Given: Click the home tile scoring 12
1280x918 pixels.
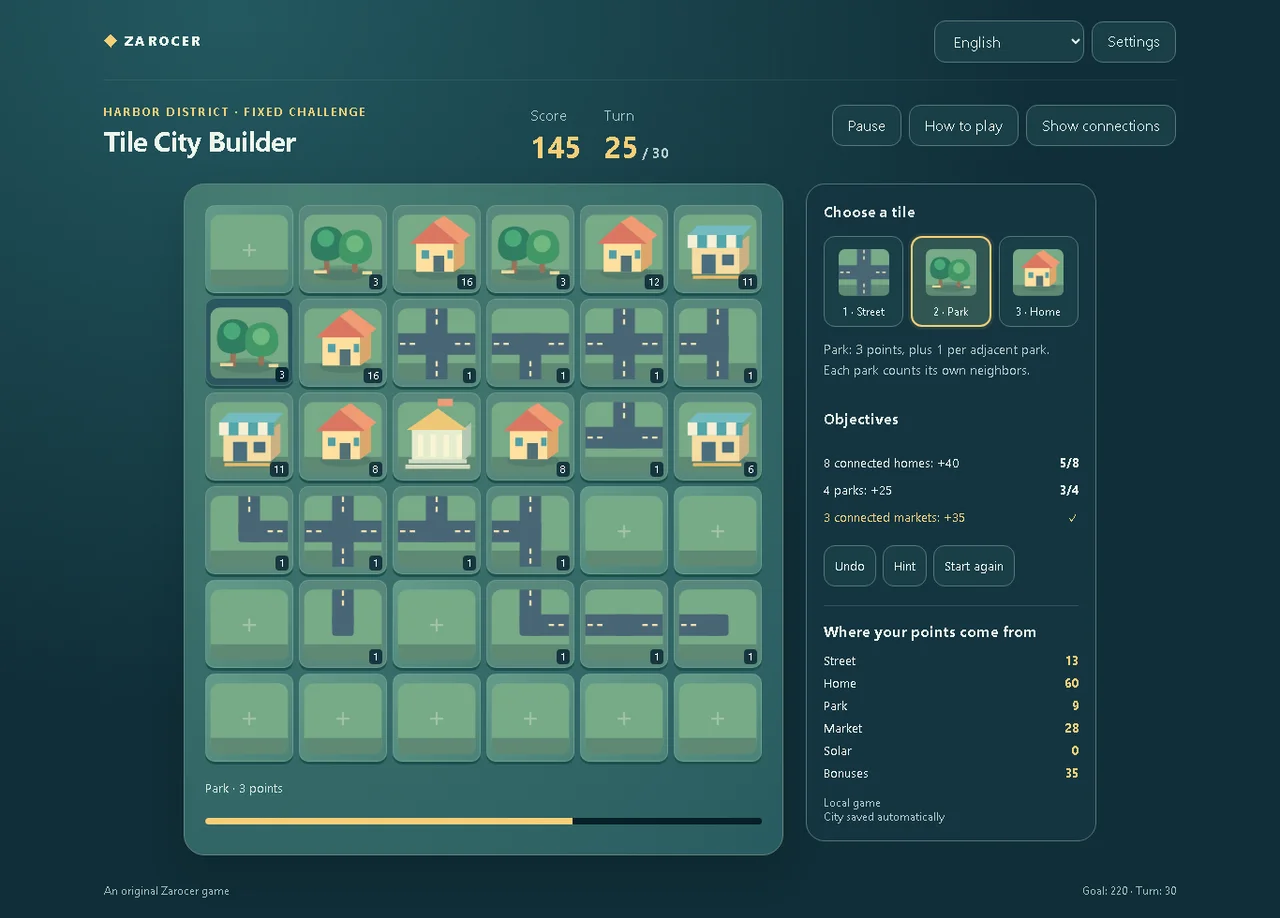Looking at the screenshot, I should (x=624, y=249).
